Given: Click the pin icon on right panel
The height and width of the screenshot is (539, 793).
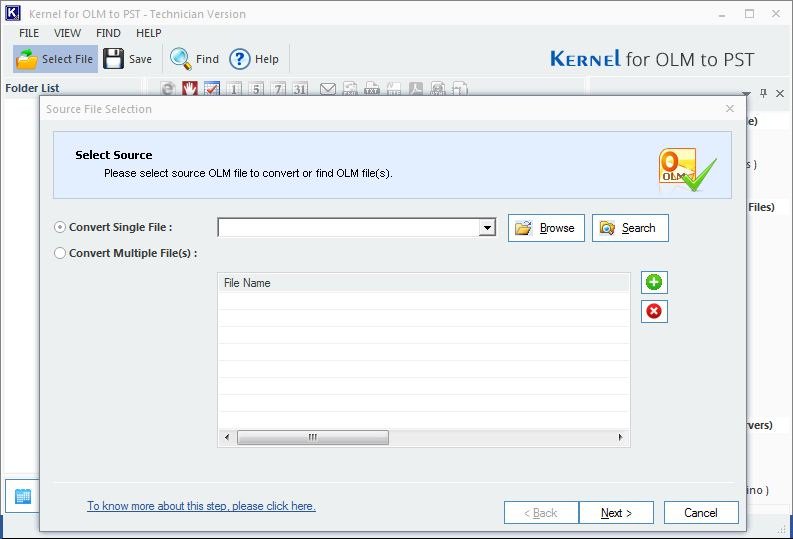Looking at the screenshot, I should [764, 93].
